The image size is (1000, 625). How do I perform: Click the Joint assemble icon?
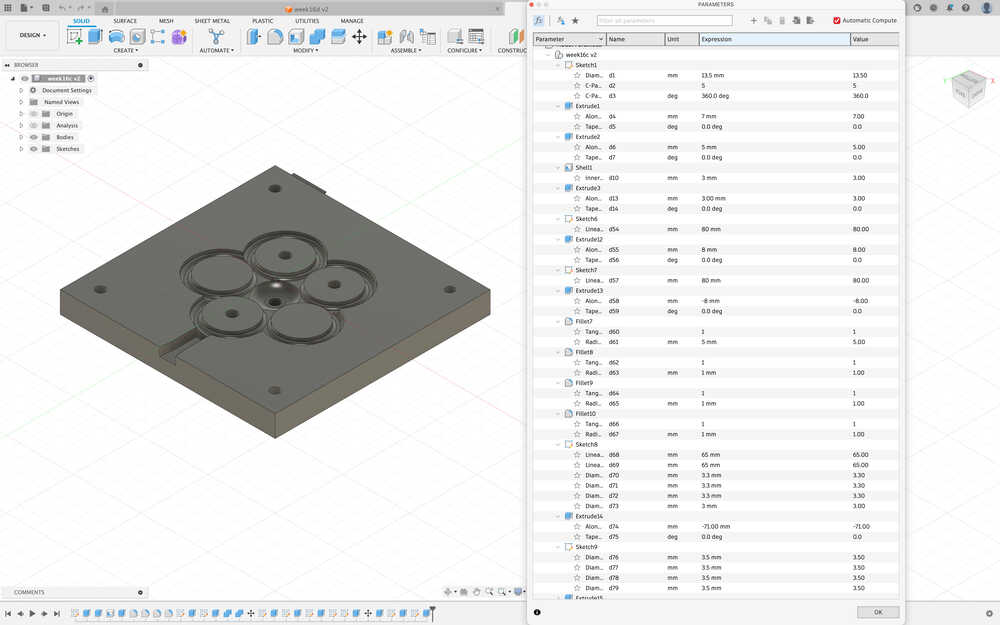pyautogui.click(x=406, y=36)
